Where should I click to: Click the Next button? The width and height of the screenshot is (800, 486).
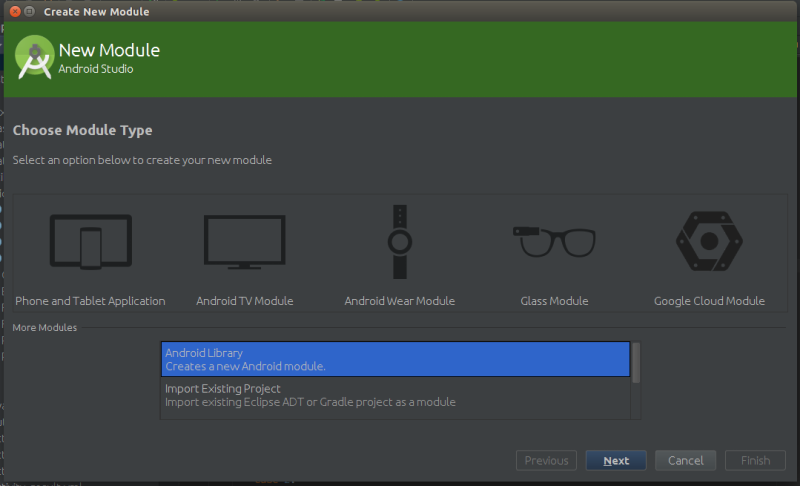tap(616, 461)
